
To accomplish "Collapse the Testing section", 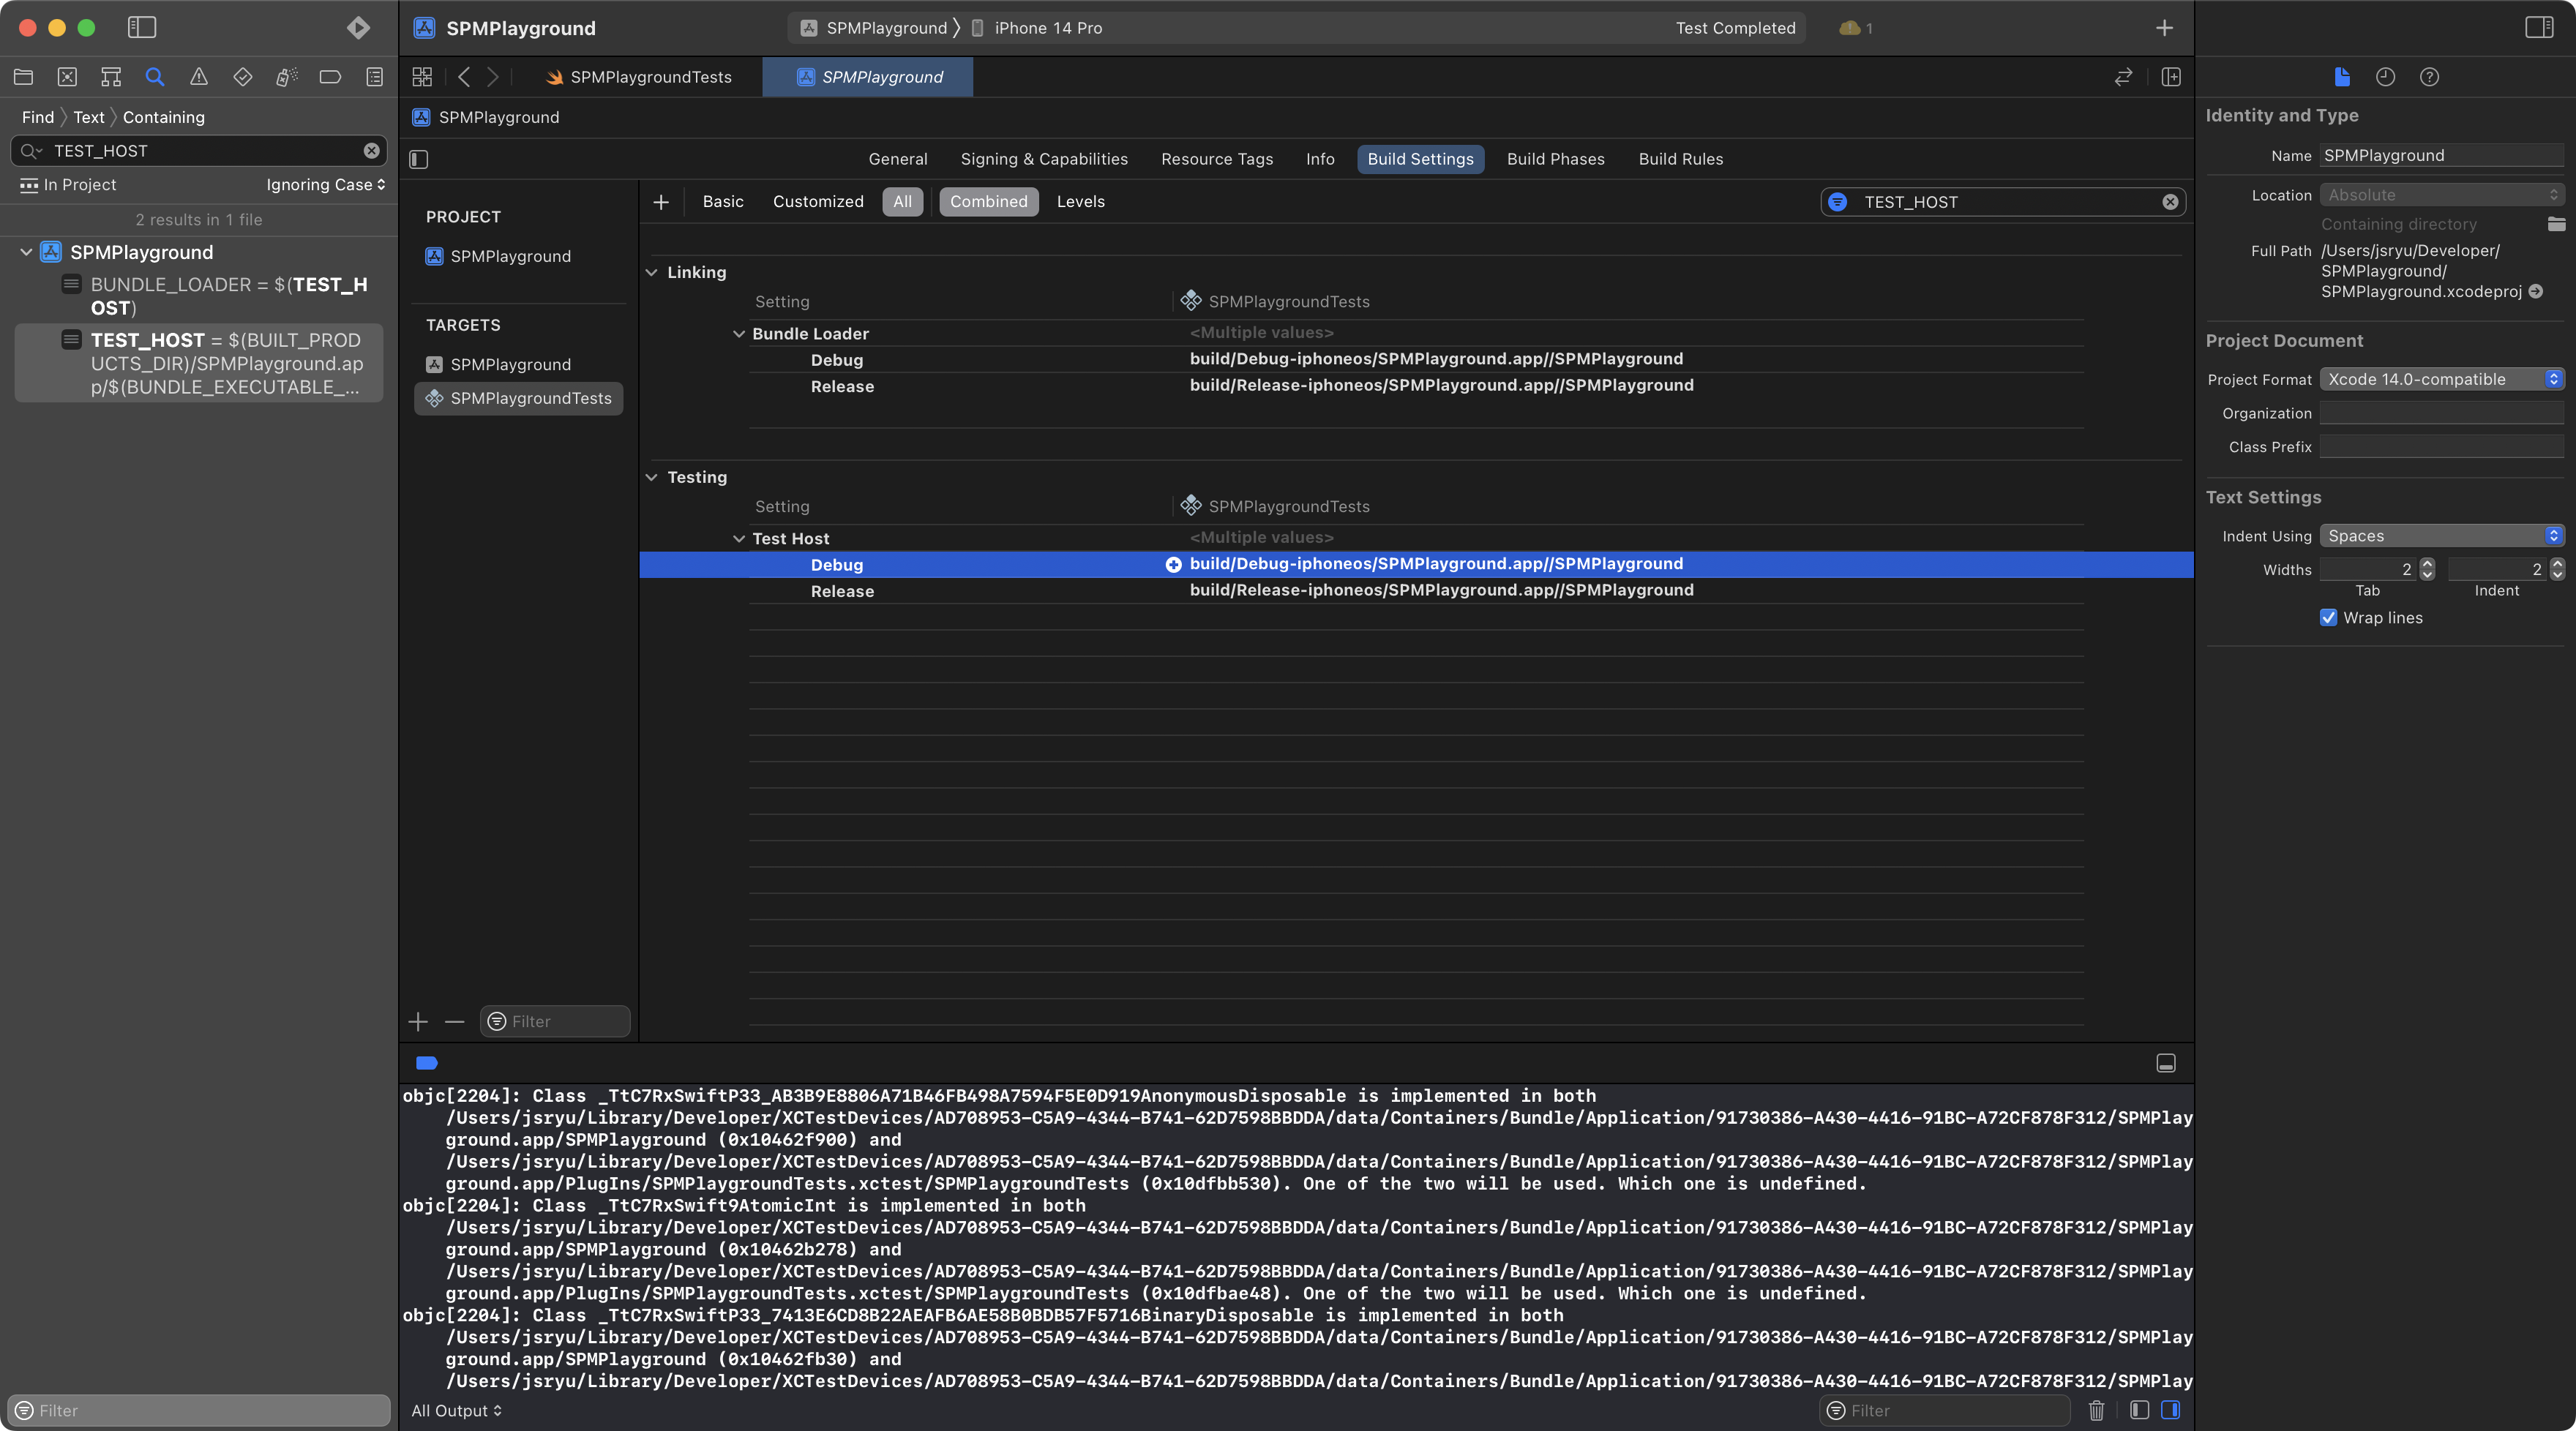I will (652, 477).
